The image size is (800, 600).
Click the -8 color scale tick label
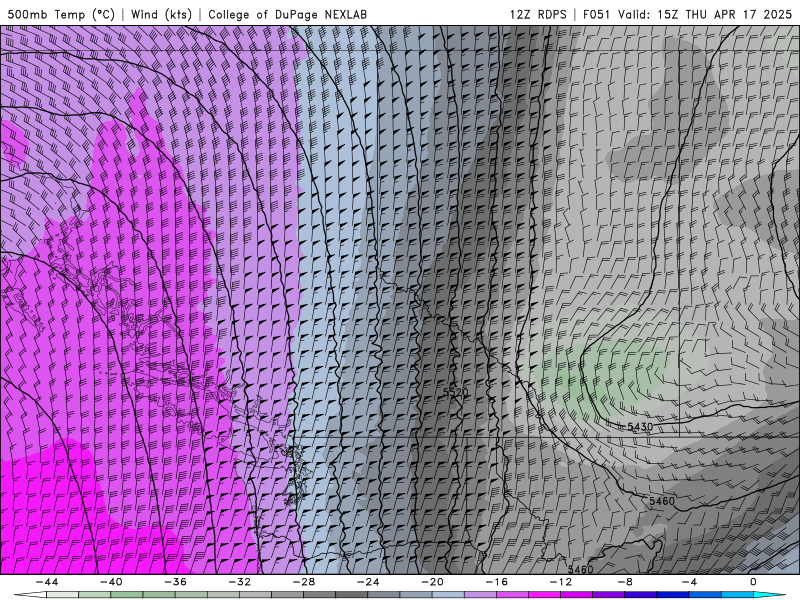625,582
